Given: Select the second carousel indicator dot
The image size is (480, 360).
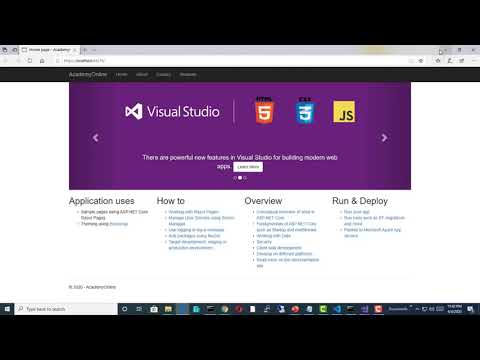Looking at the screenshot, I should (240, 178).
